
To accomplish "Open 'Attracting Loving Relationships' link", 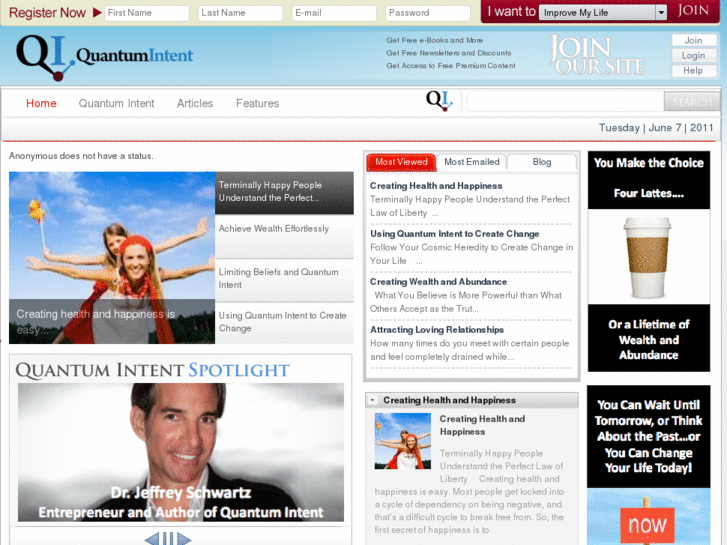I will (437, 330).
